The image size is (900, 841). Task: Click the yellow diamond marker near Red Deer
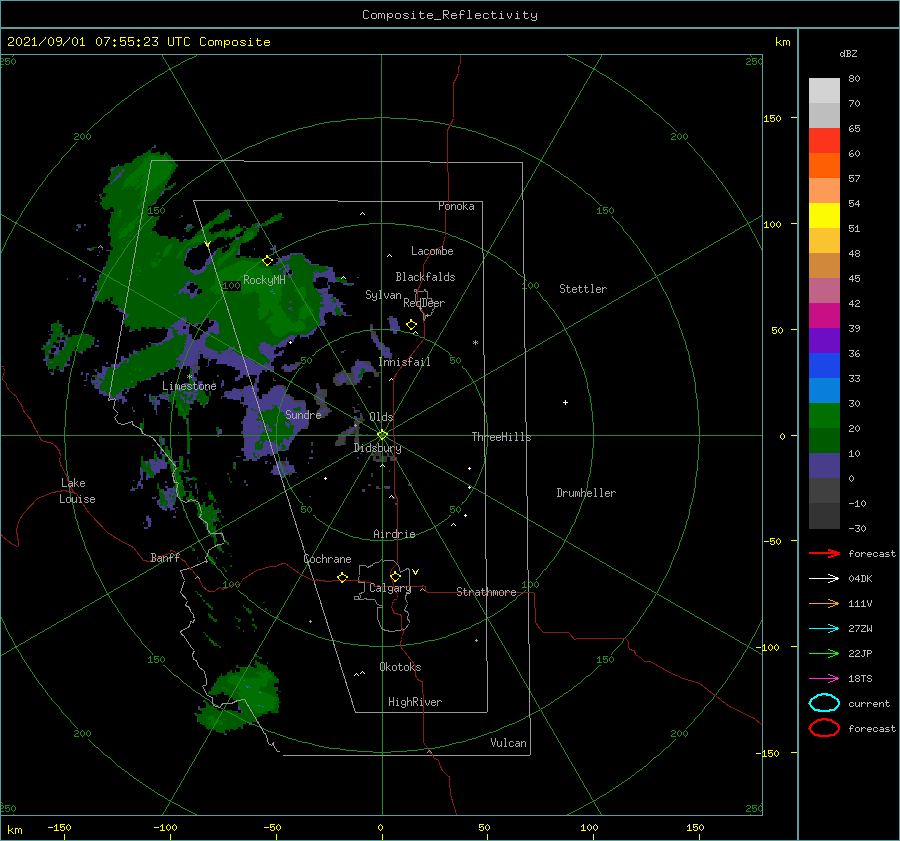pos(412,325)
